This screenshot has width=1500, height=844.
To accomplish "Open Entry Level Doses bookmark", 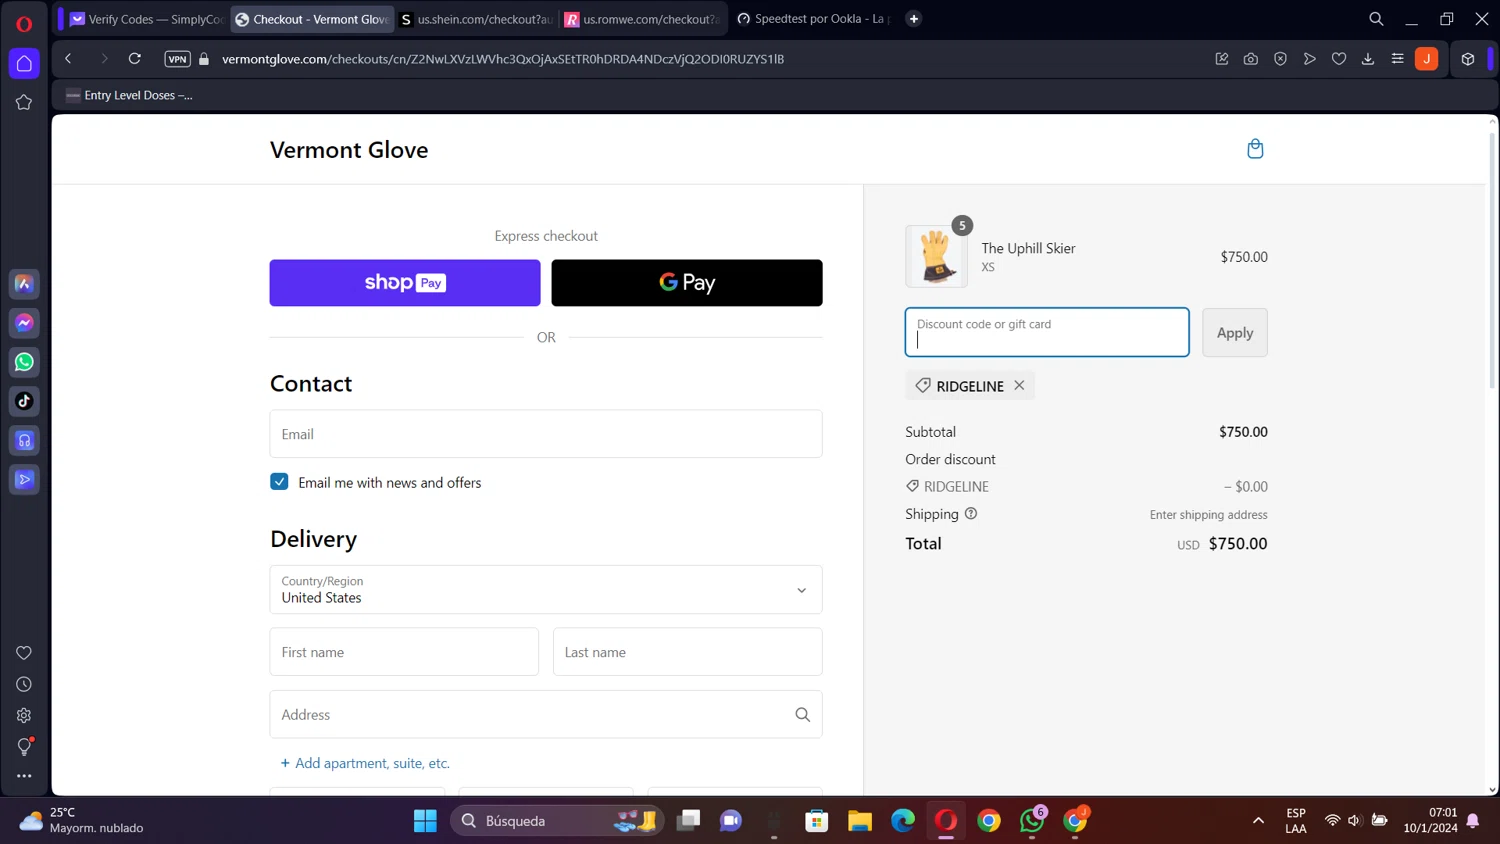I will point(129,95).
